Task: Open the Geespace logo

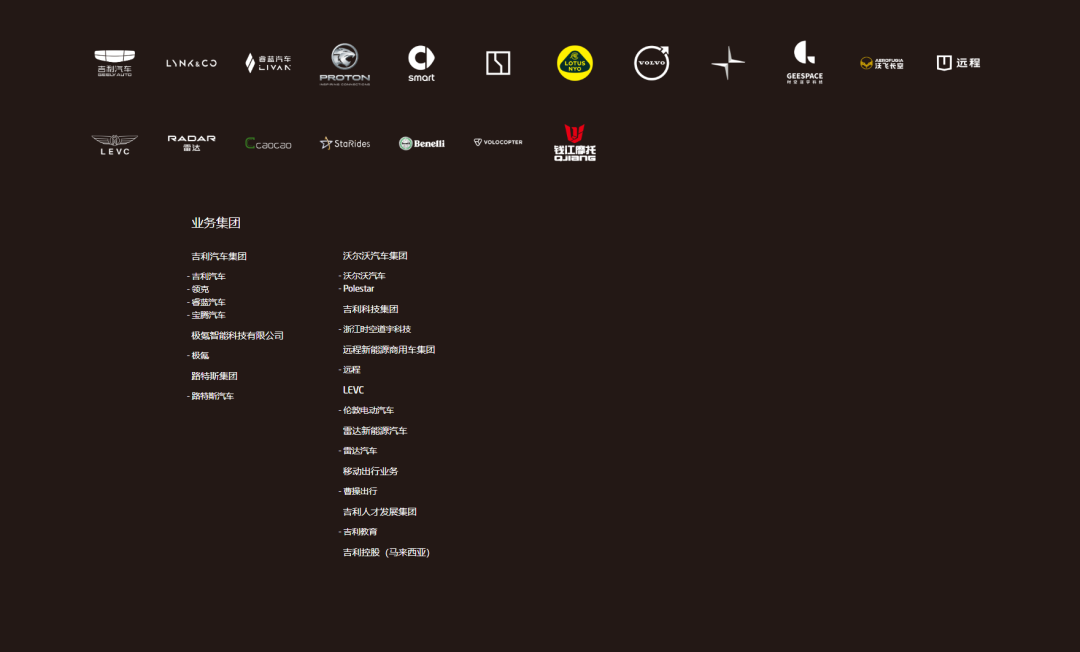Action: pyautogui.click(x=804, y=62)
